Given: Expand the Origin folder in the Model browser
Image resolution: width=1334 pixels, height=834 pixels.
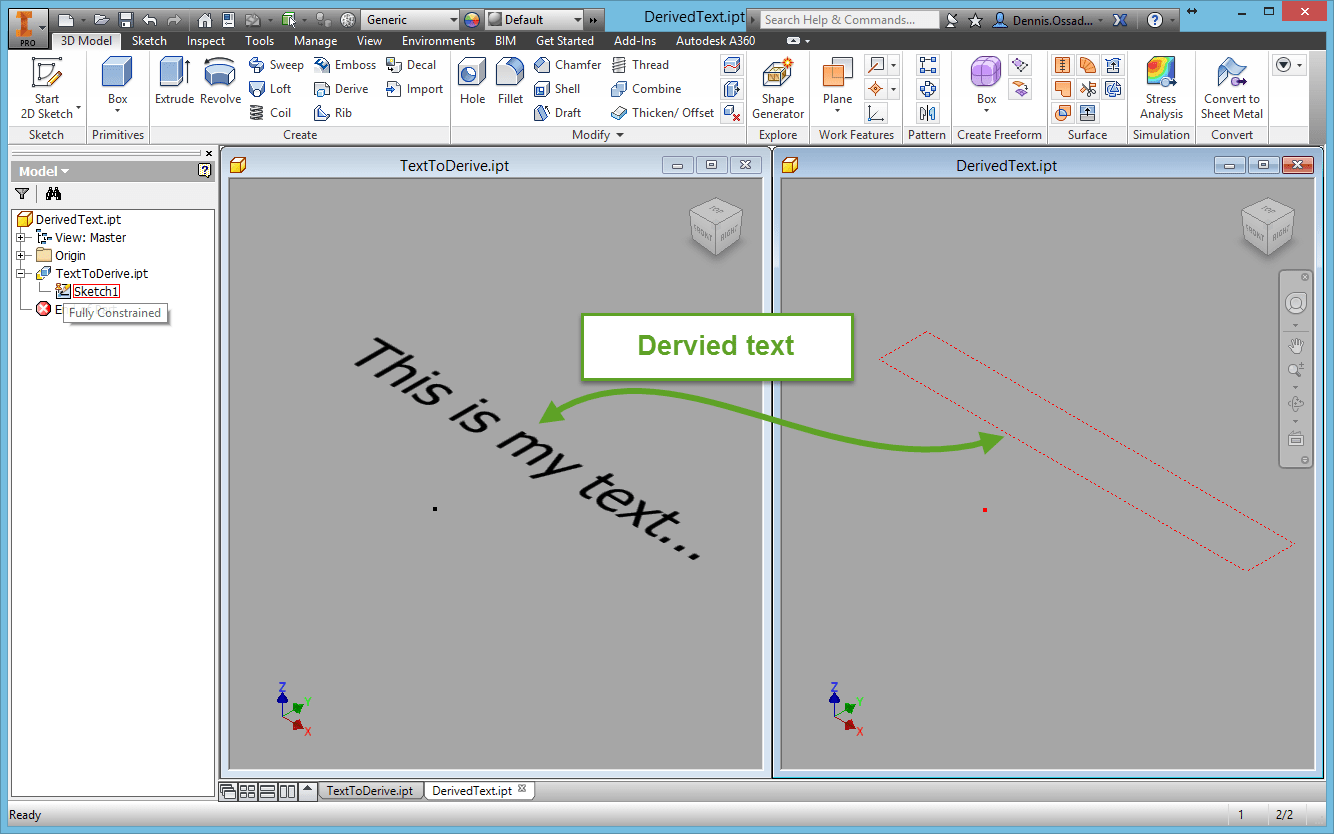Looking at the screenshot, I should [23, 255].
